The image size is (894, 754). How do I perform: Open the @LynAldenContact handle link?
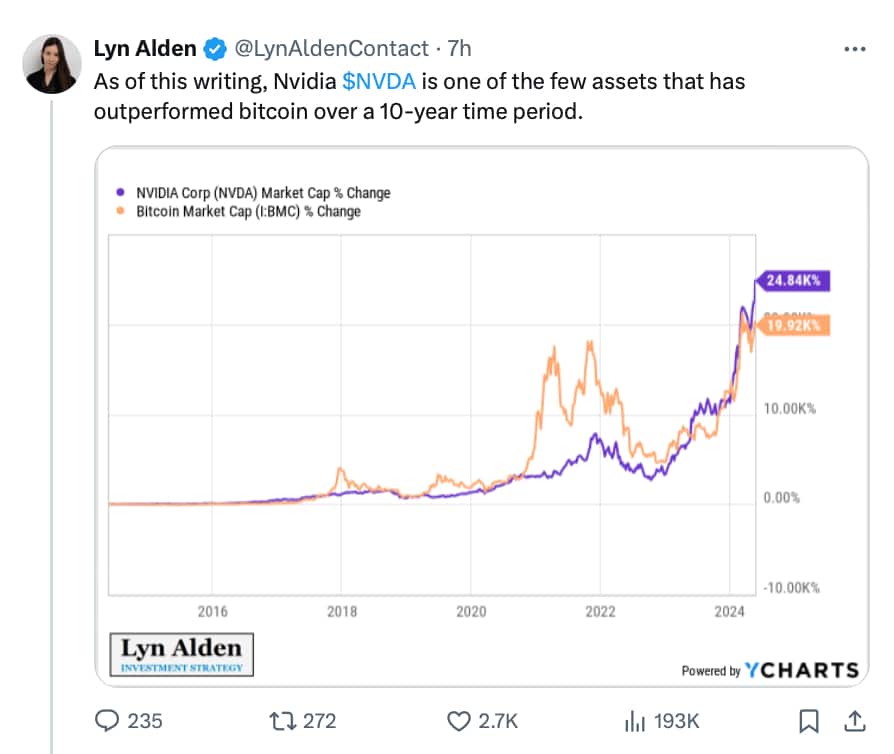(330, 48)
